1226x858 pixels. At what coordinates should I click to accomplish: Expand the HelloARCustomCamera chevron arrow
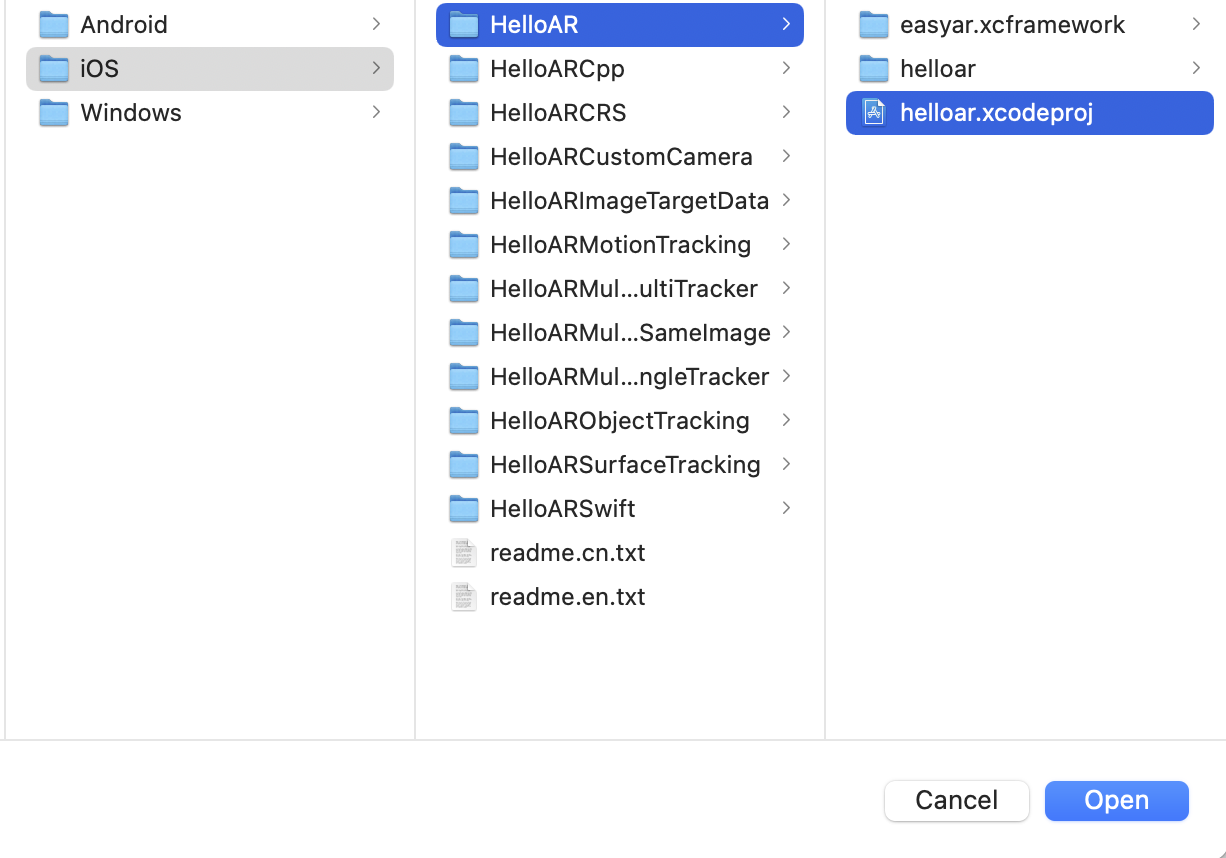[786, 156]
